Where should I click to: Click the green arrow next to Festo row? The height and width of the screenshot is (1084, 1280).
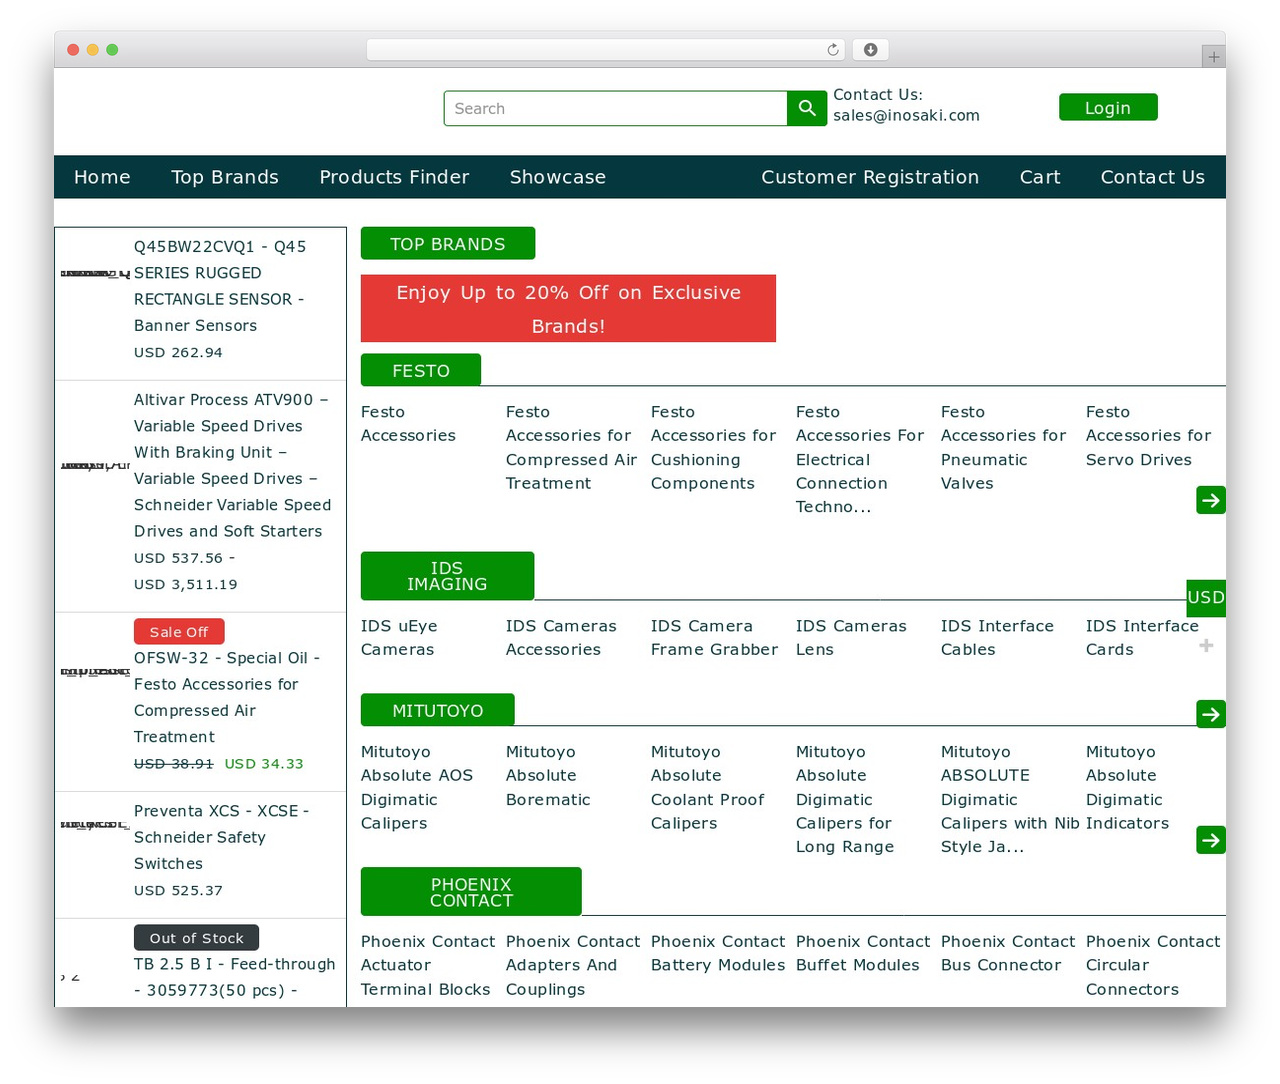(x=1211, y=500)
